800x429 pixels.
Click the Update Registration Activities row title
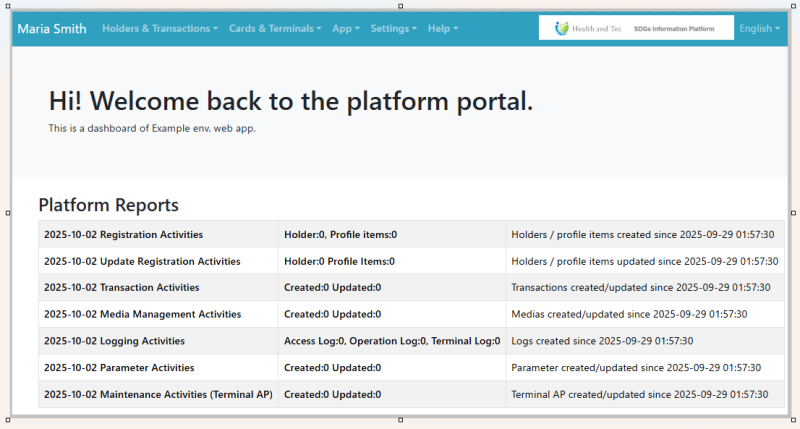click(x=142, y=261)
